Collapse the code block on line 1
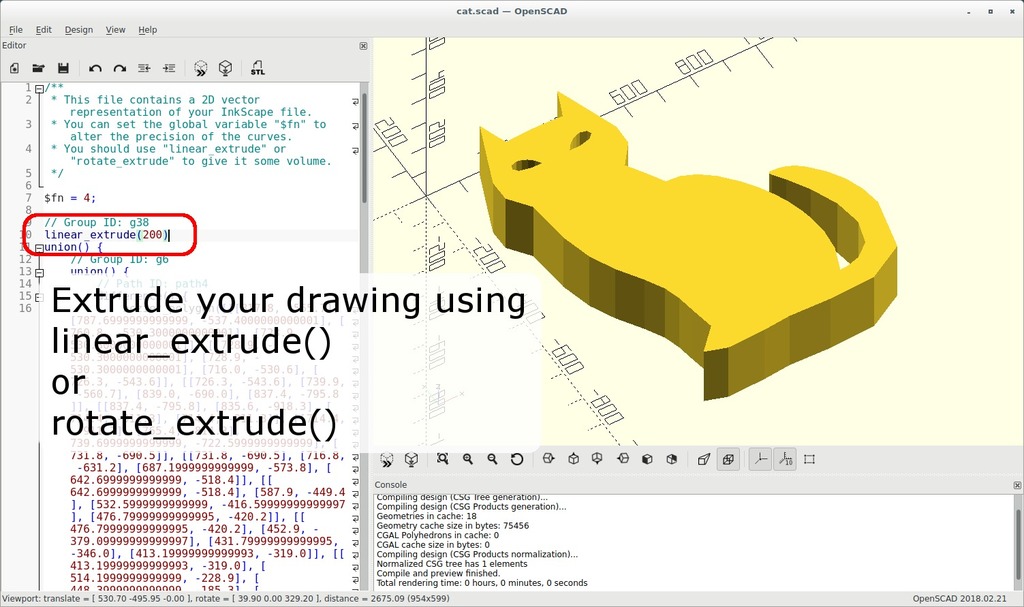Viewport: 1024px width, 607px height. pos(38,87)
